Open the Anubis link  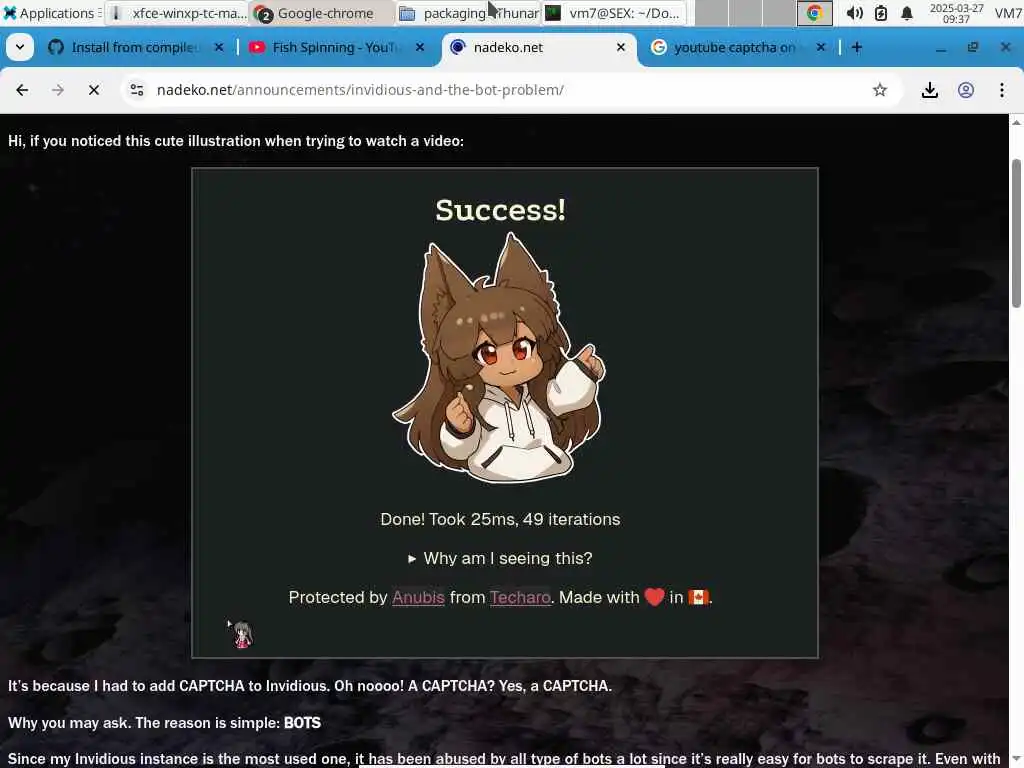pyautogui.click(x=418, y=598)
